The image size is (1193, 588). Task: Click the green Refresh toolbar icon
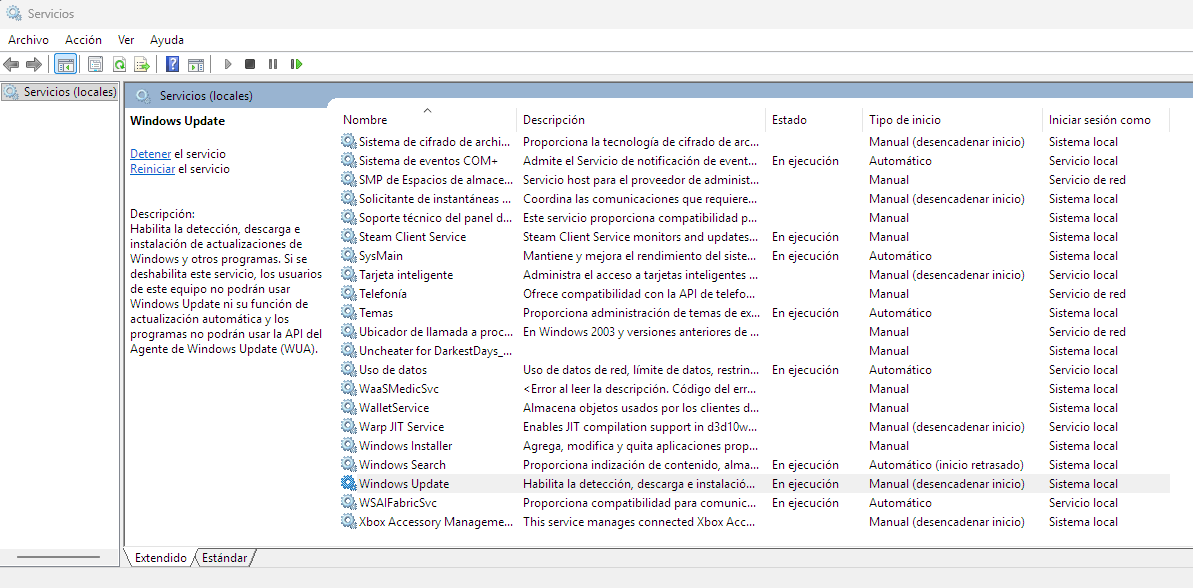119,64
